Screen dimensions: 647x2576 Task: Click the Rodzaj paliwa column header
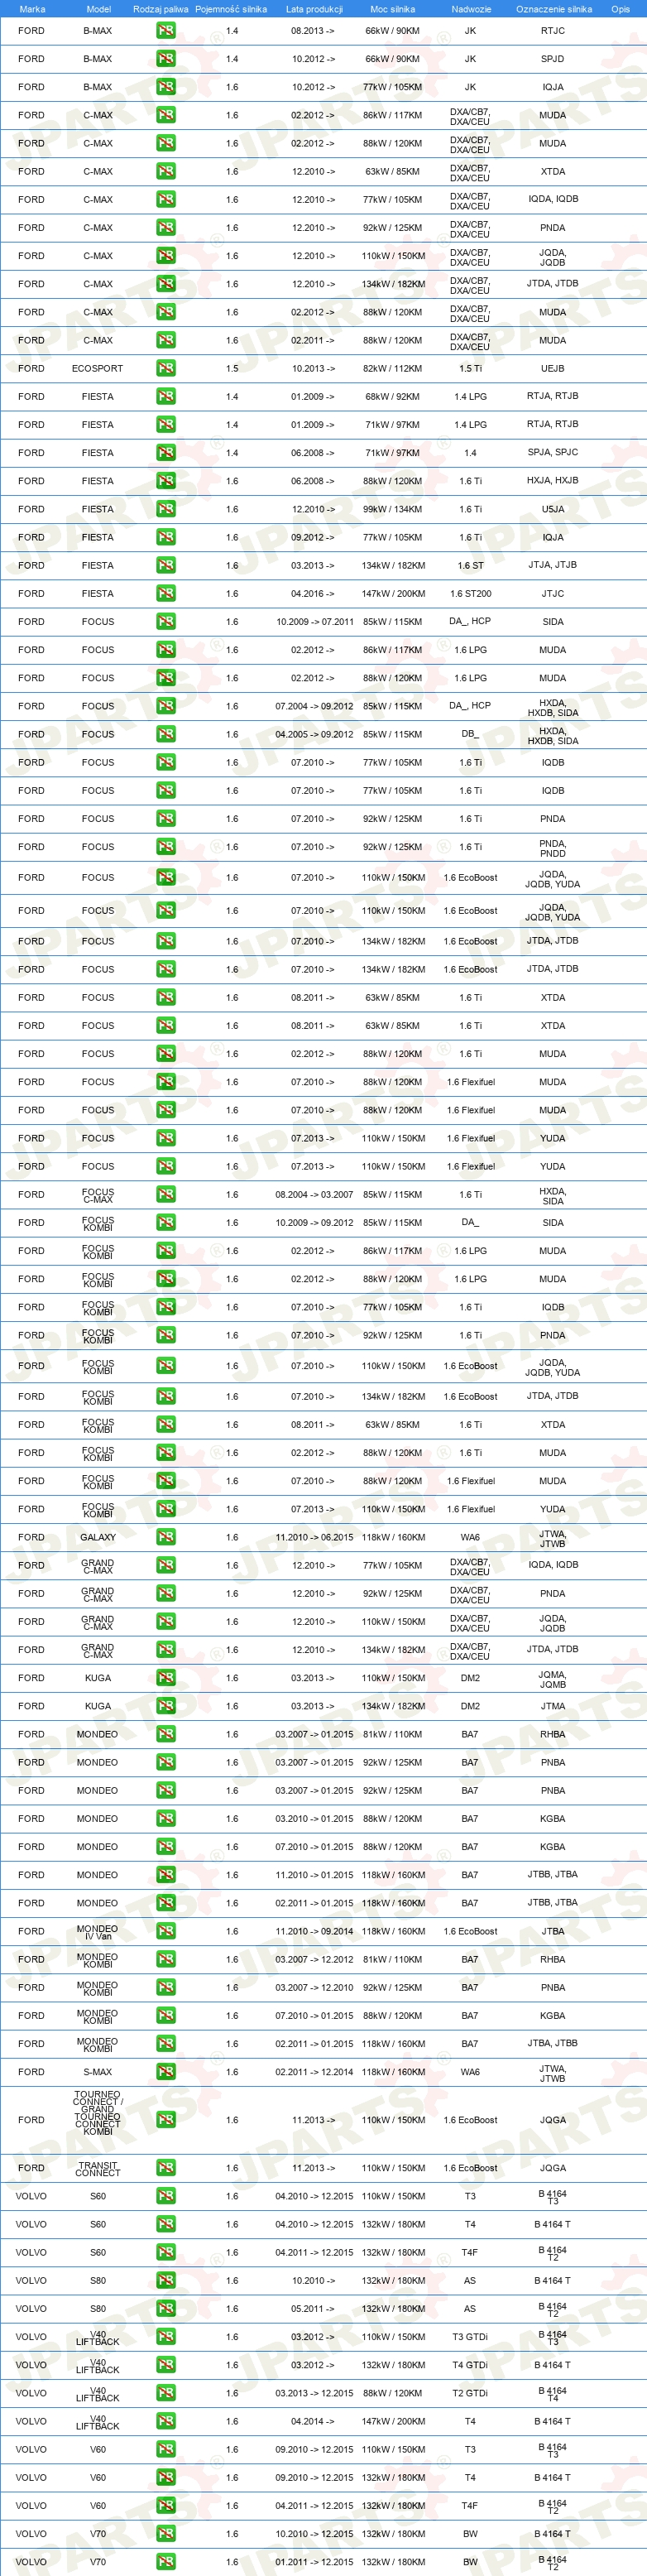click(x=161, y=9)
